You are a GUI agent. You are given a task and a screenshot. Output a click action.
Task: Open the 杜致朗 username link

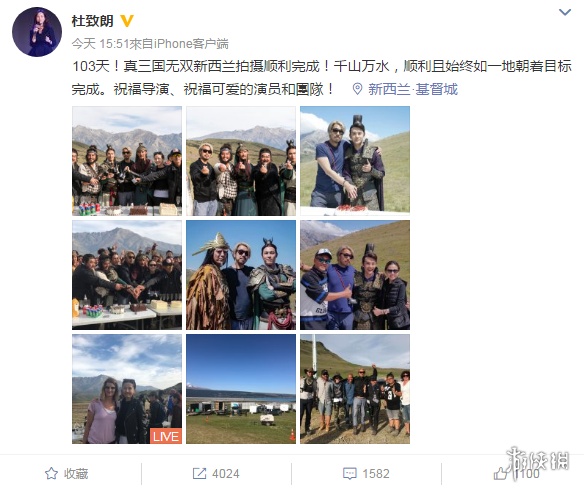[x=92, y=21]
